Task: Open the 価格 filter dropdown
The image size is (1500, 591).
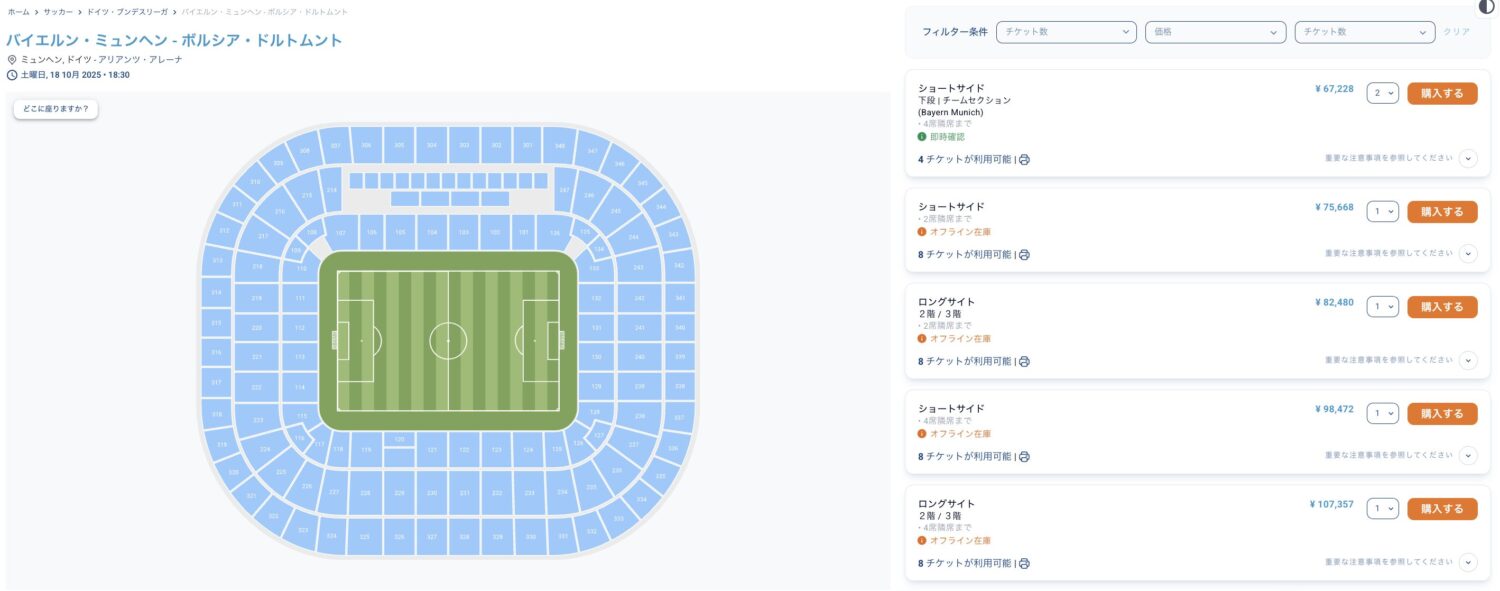Action: point(1215,32)
